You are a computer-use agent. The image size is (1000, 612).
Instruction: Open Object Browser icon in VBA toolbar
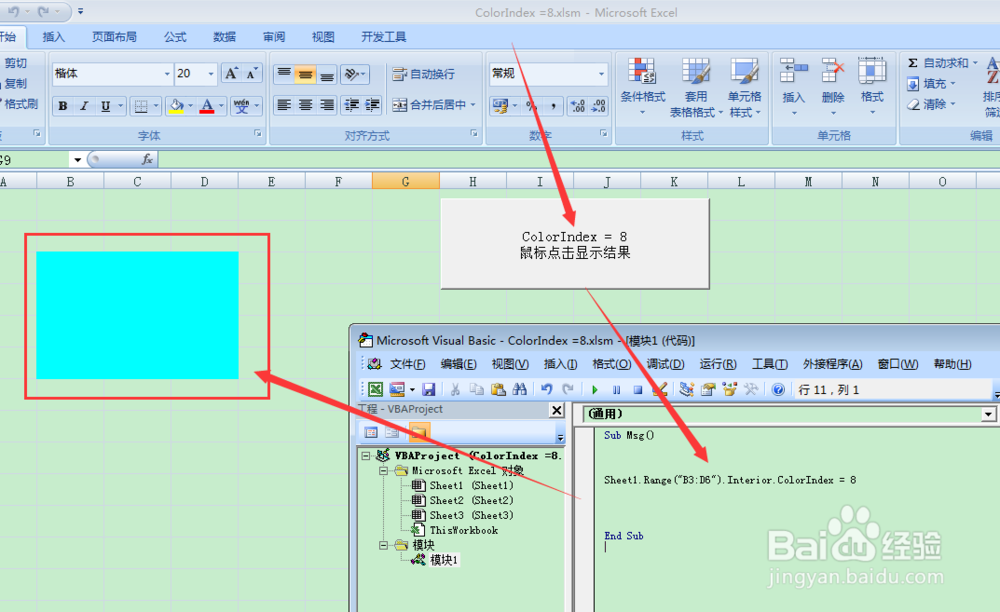pyautogui.click(x=730, y=390)
